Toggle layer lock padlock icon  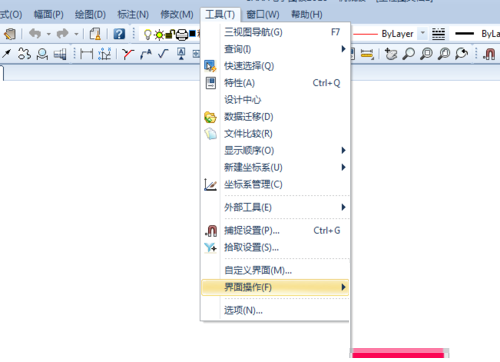point(170,34)
